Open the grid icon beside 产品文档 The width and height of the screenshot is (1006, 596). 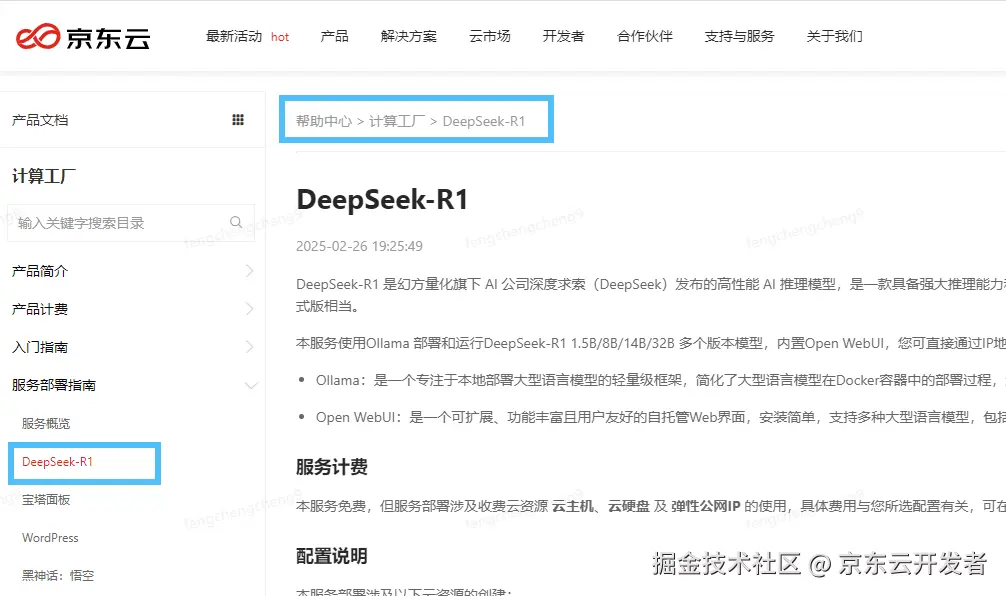(238, 119)
